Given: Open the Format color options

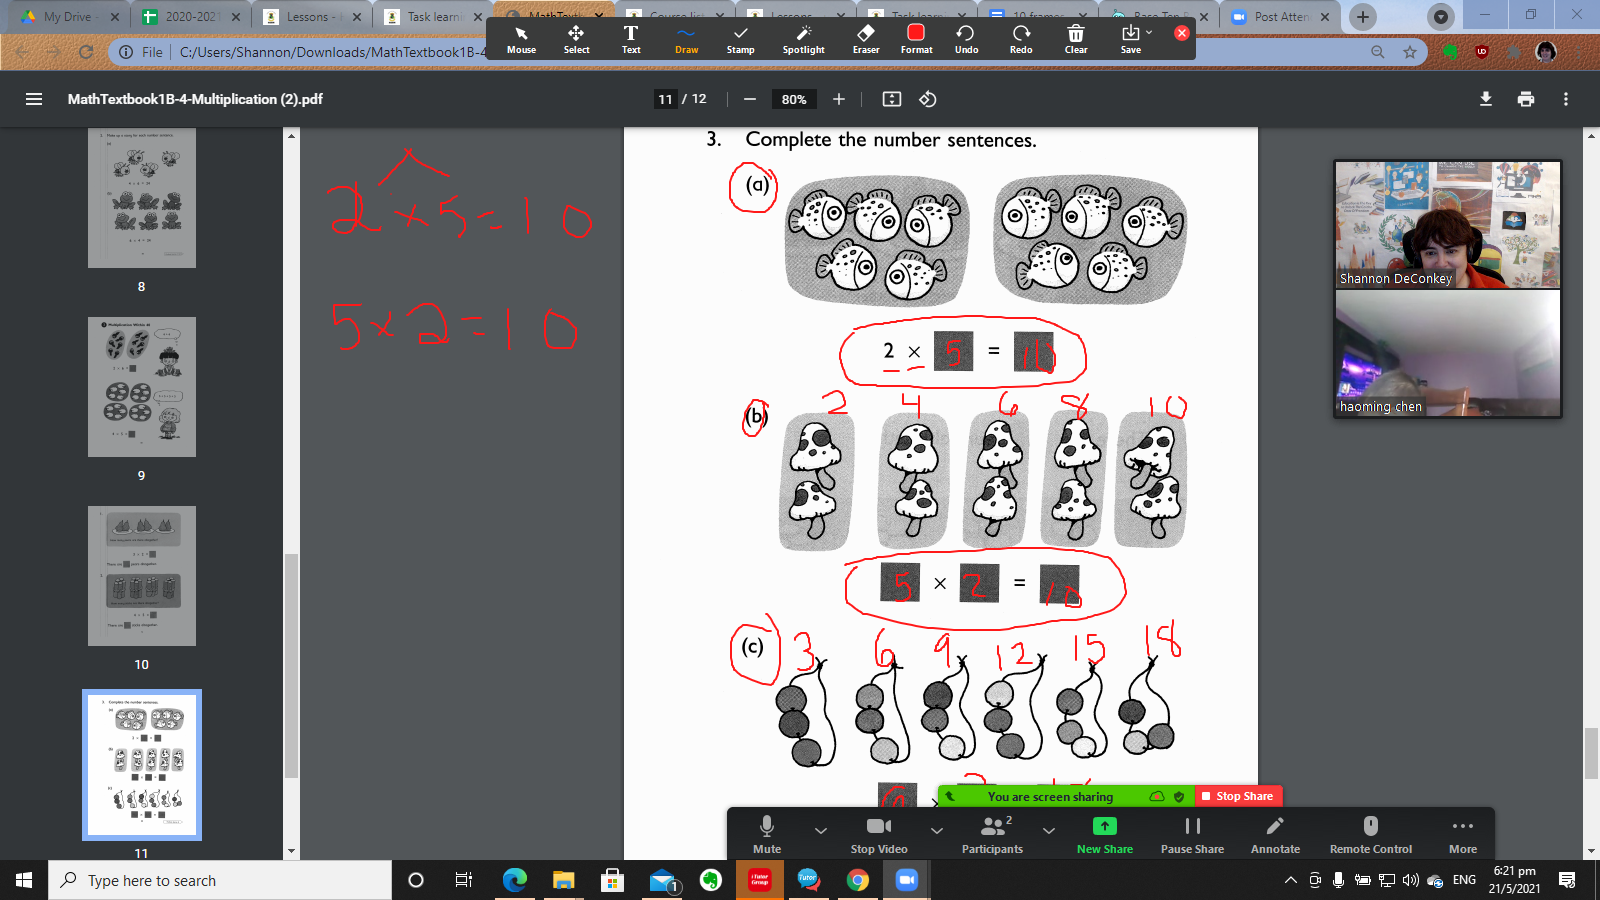Looking at the screenshot, I should (916, 39).
